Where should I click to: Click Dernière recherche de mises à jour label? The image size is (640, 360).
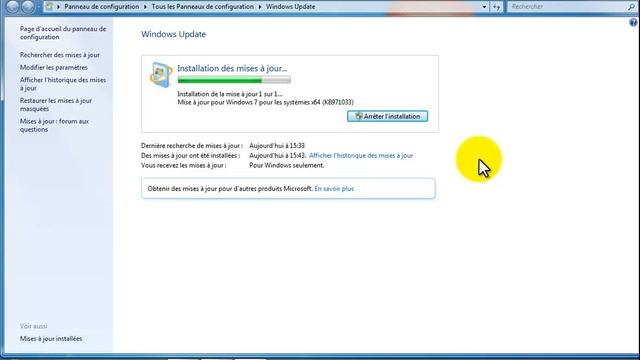point(192,146)
